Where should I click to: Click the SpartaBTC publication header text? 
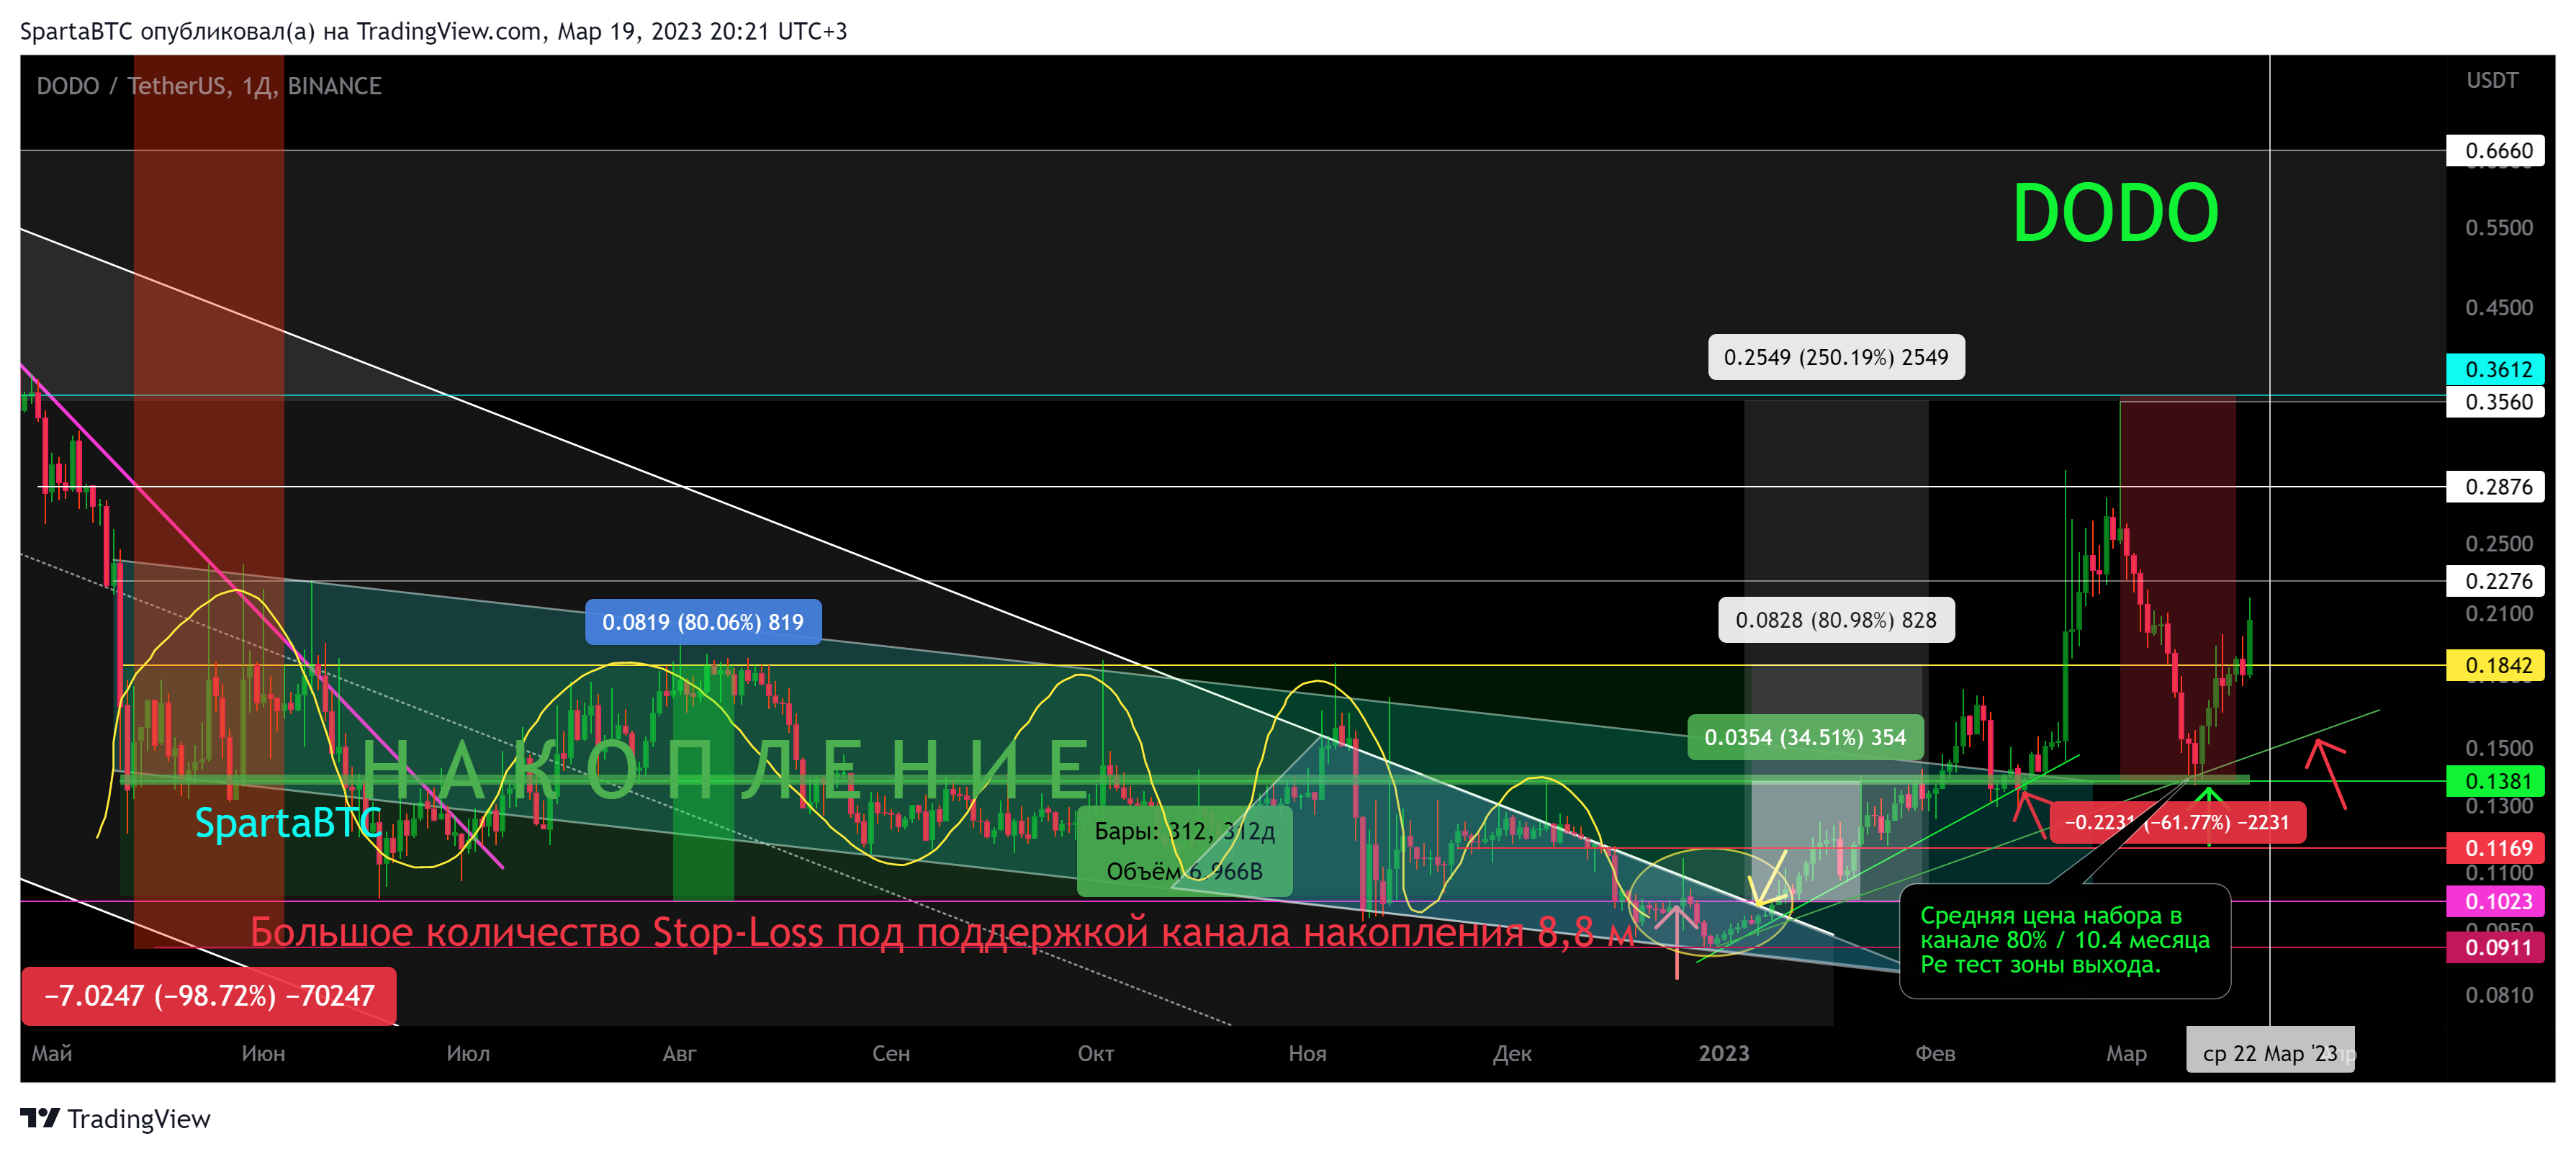[434, 31]
